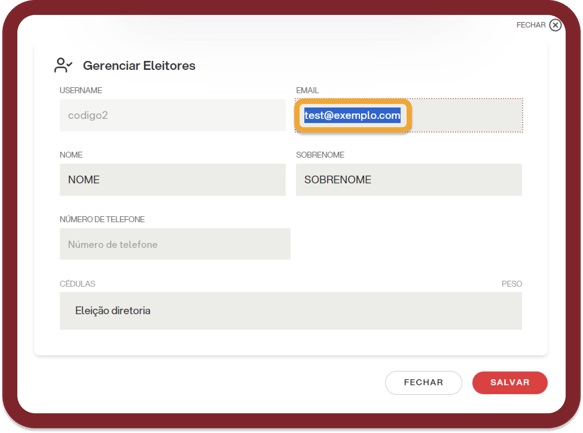Click the USERNAME field label
The image size is (583, 433).
[x=81, y=90]
